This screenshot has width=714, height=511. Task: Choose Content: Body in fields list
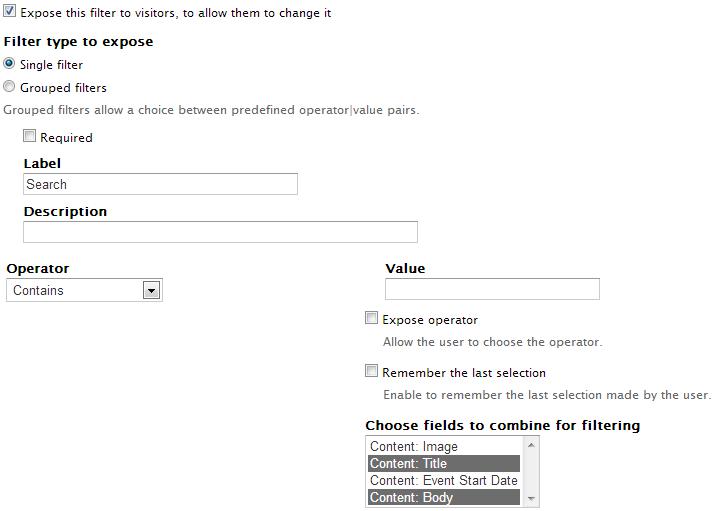(444, 497)
